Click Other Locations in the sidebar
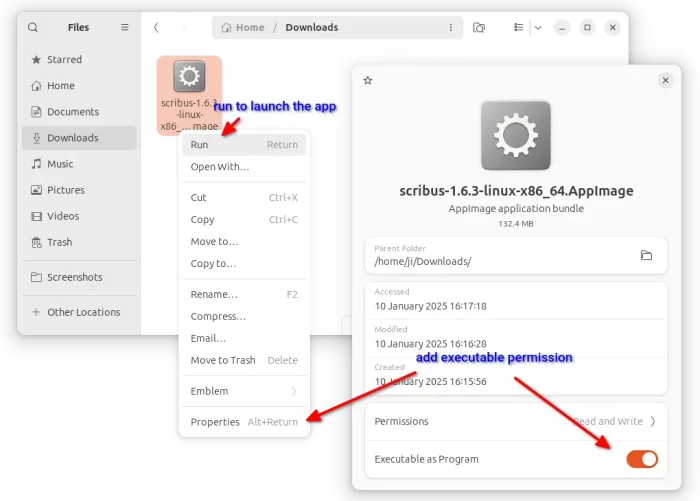700x501 pixels. pos(79,312)
